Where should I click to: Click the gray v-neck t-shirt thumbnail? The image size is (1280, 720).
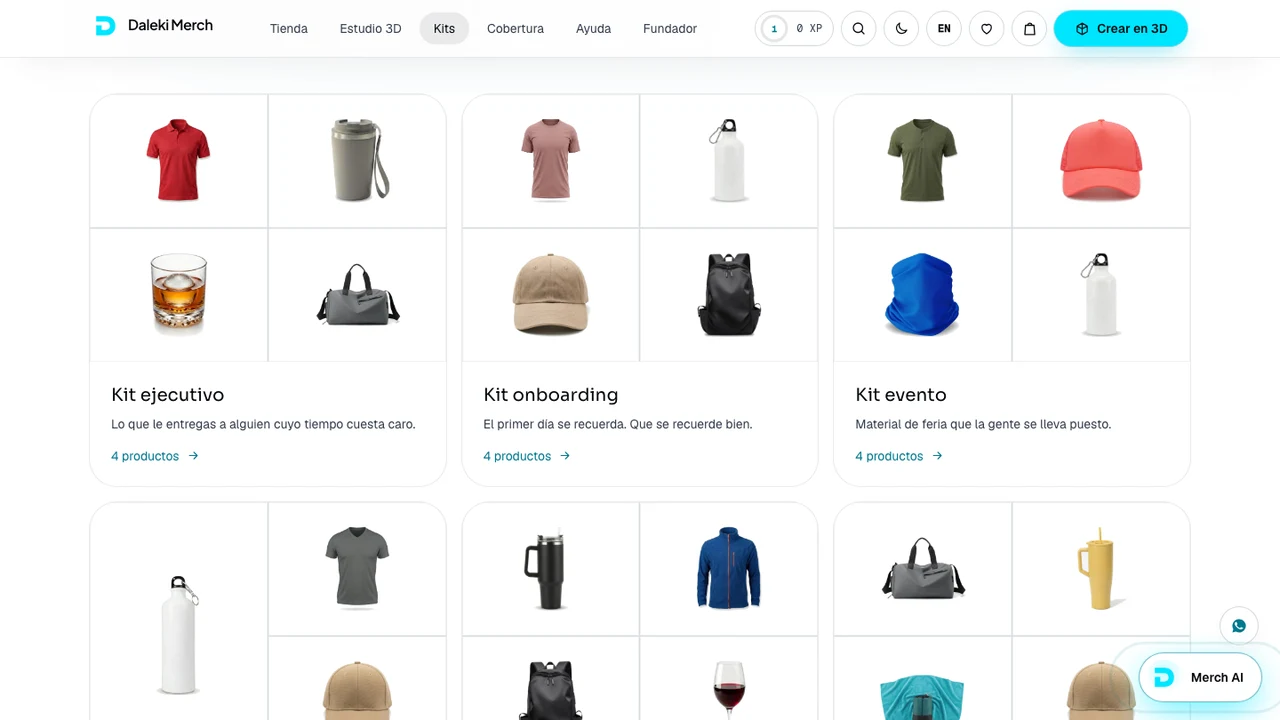[357, 568]
